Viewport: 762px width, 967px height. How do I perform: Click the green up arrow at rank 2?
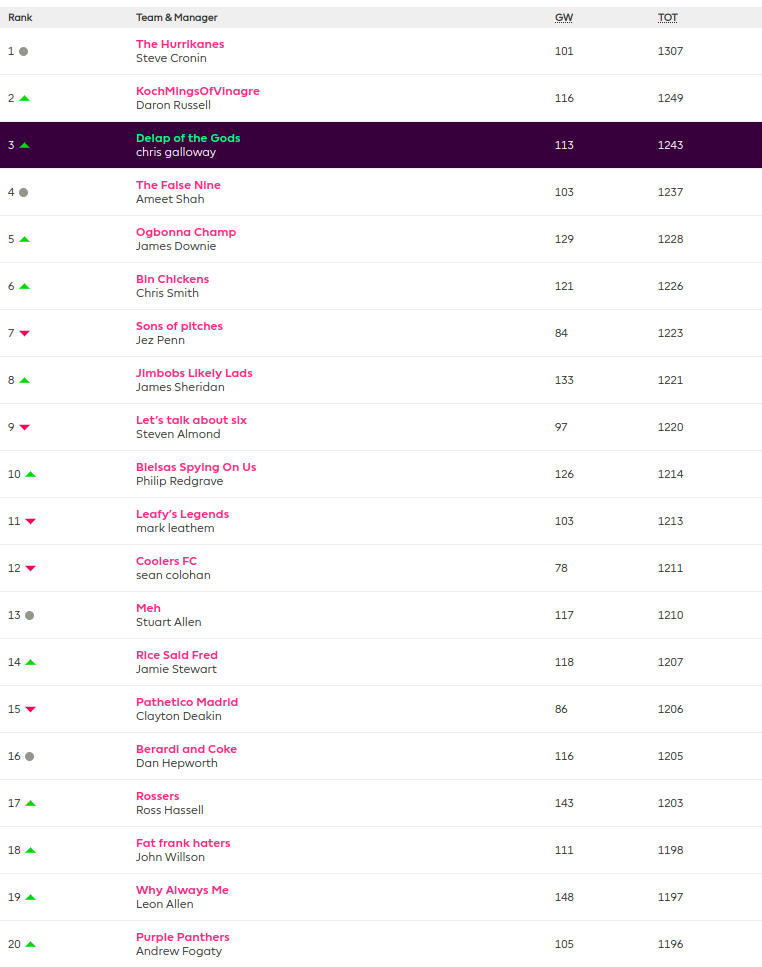pos(24,98)
